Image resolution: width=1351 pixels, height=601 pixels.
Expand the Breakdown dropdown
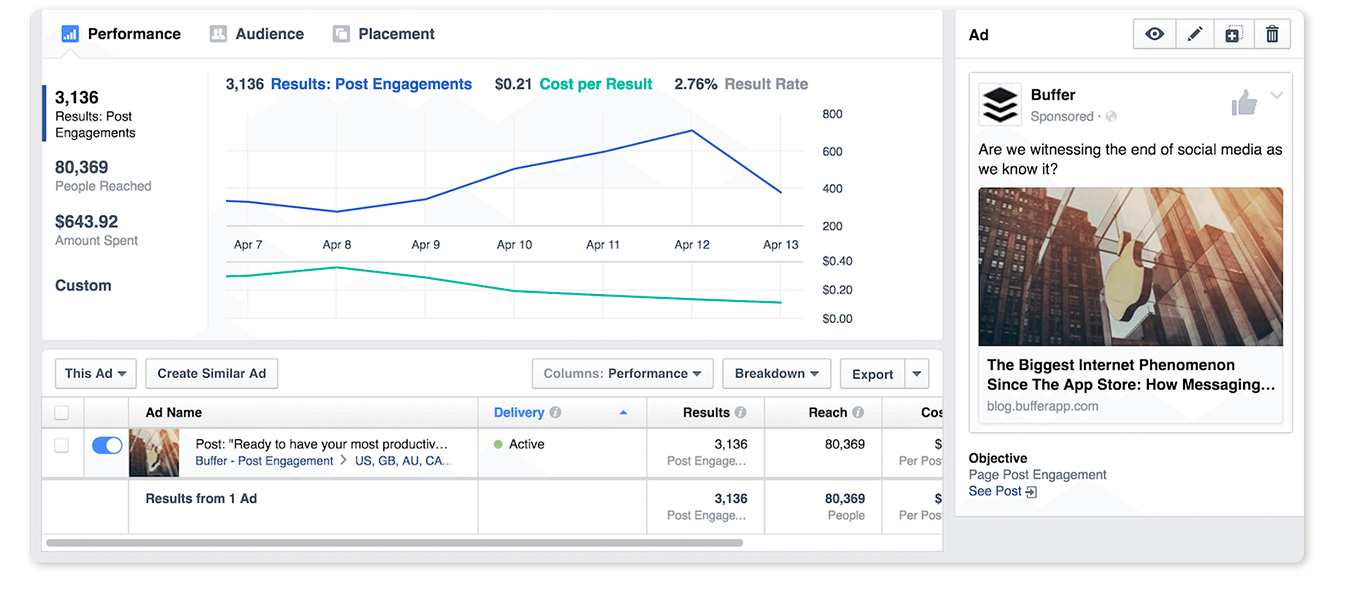coord(777,373)
